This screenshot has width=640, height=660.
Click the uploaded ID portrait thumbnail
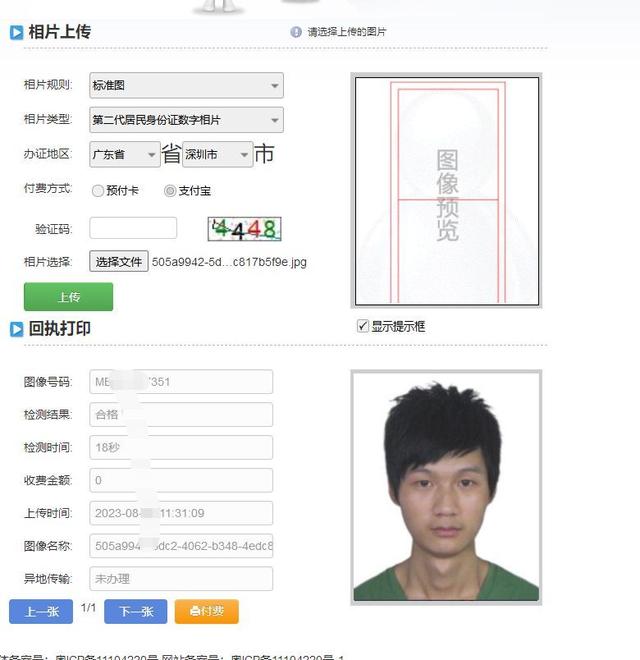[446, 487]
